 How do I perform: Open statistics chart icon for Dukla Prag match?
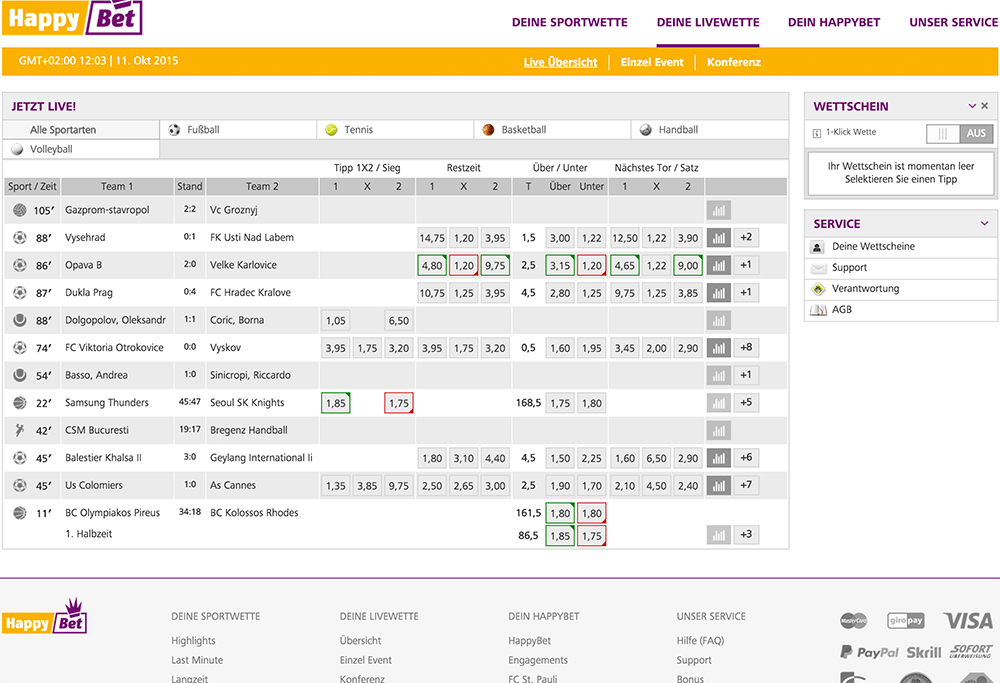[718, 293]
